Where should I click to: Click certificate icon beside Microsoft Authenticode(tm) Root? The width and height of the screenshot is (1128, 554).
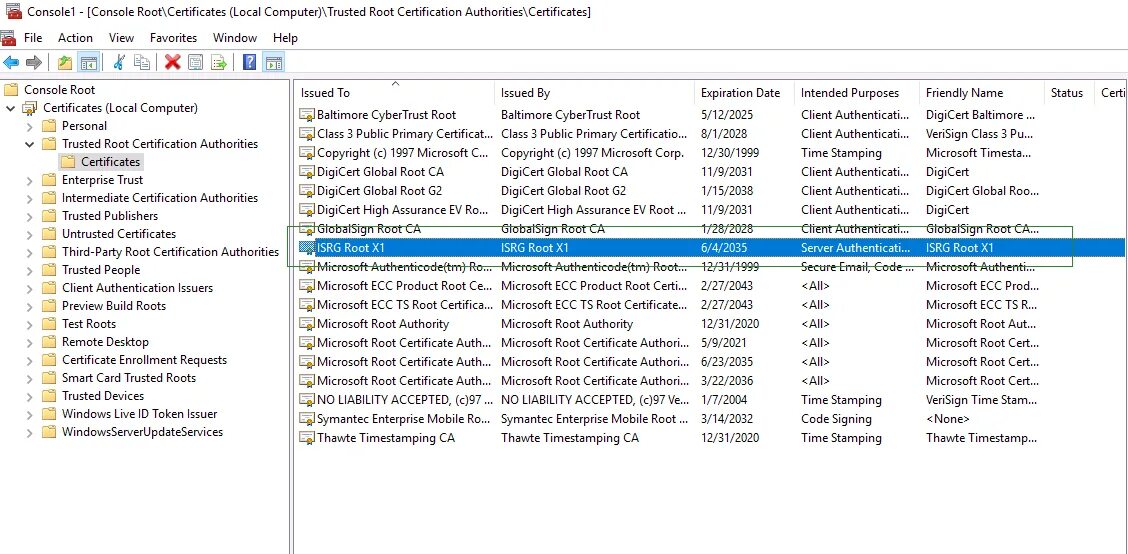(307, 267)
